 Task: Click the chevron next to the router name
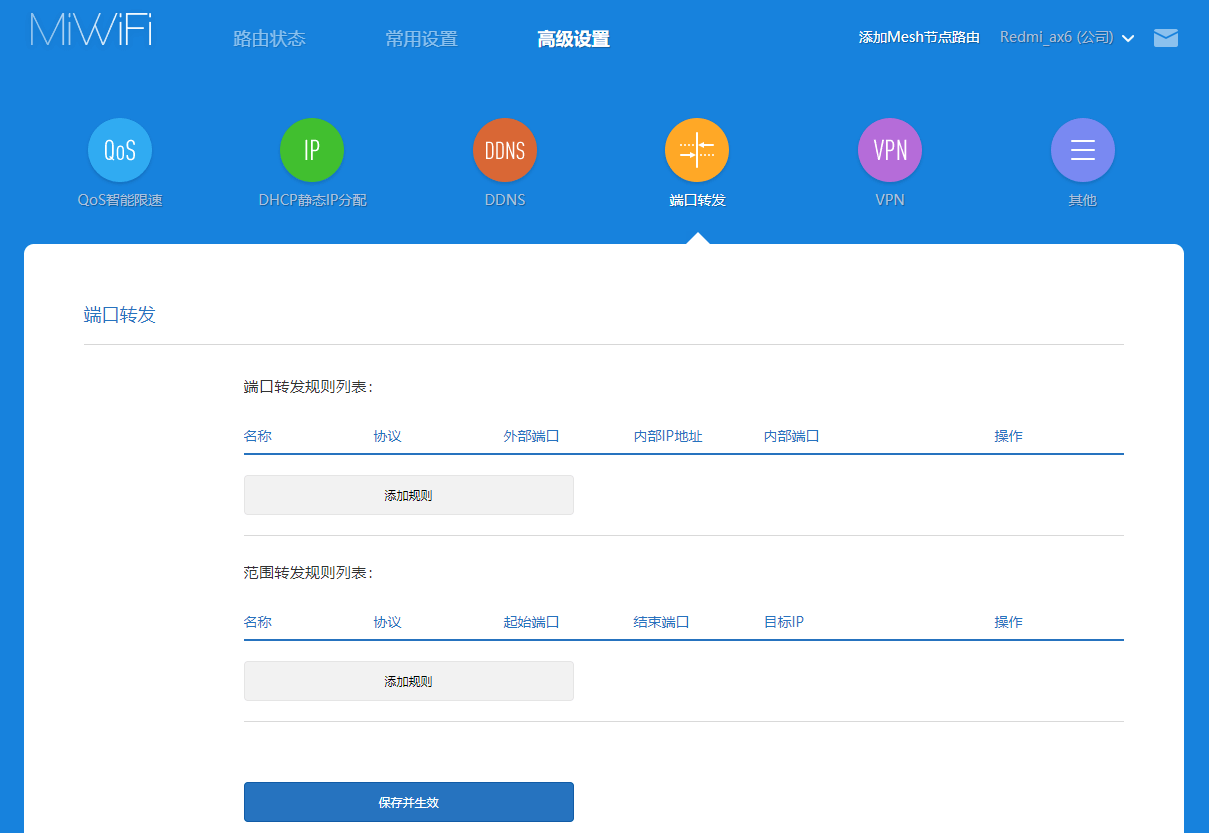[x=1128, y=37]
